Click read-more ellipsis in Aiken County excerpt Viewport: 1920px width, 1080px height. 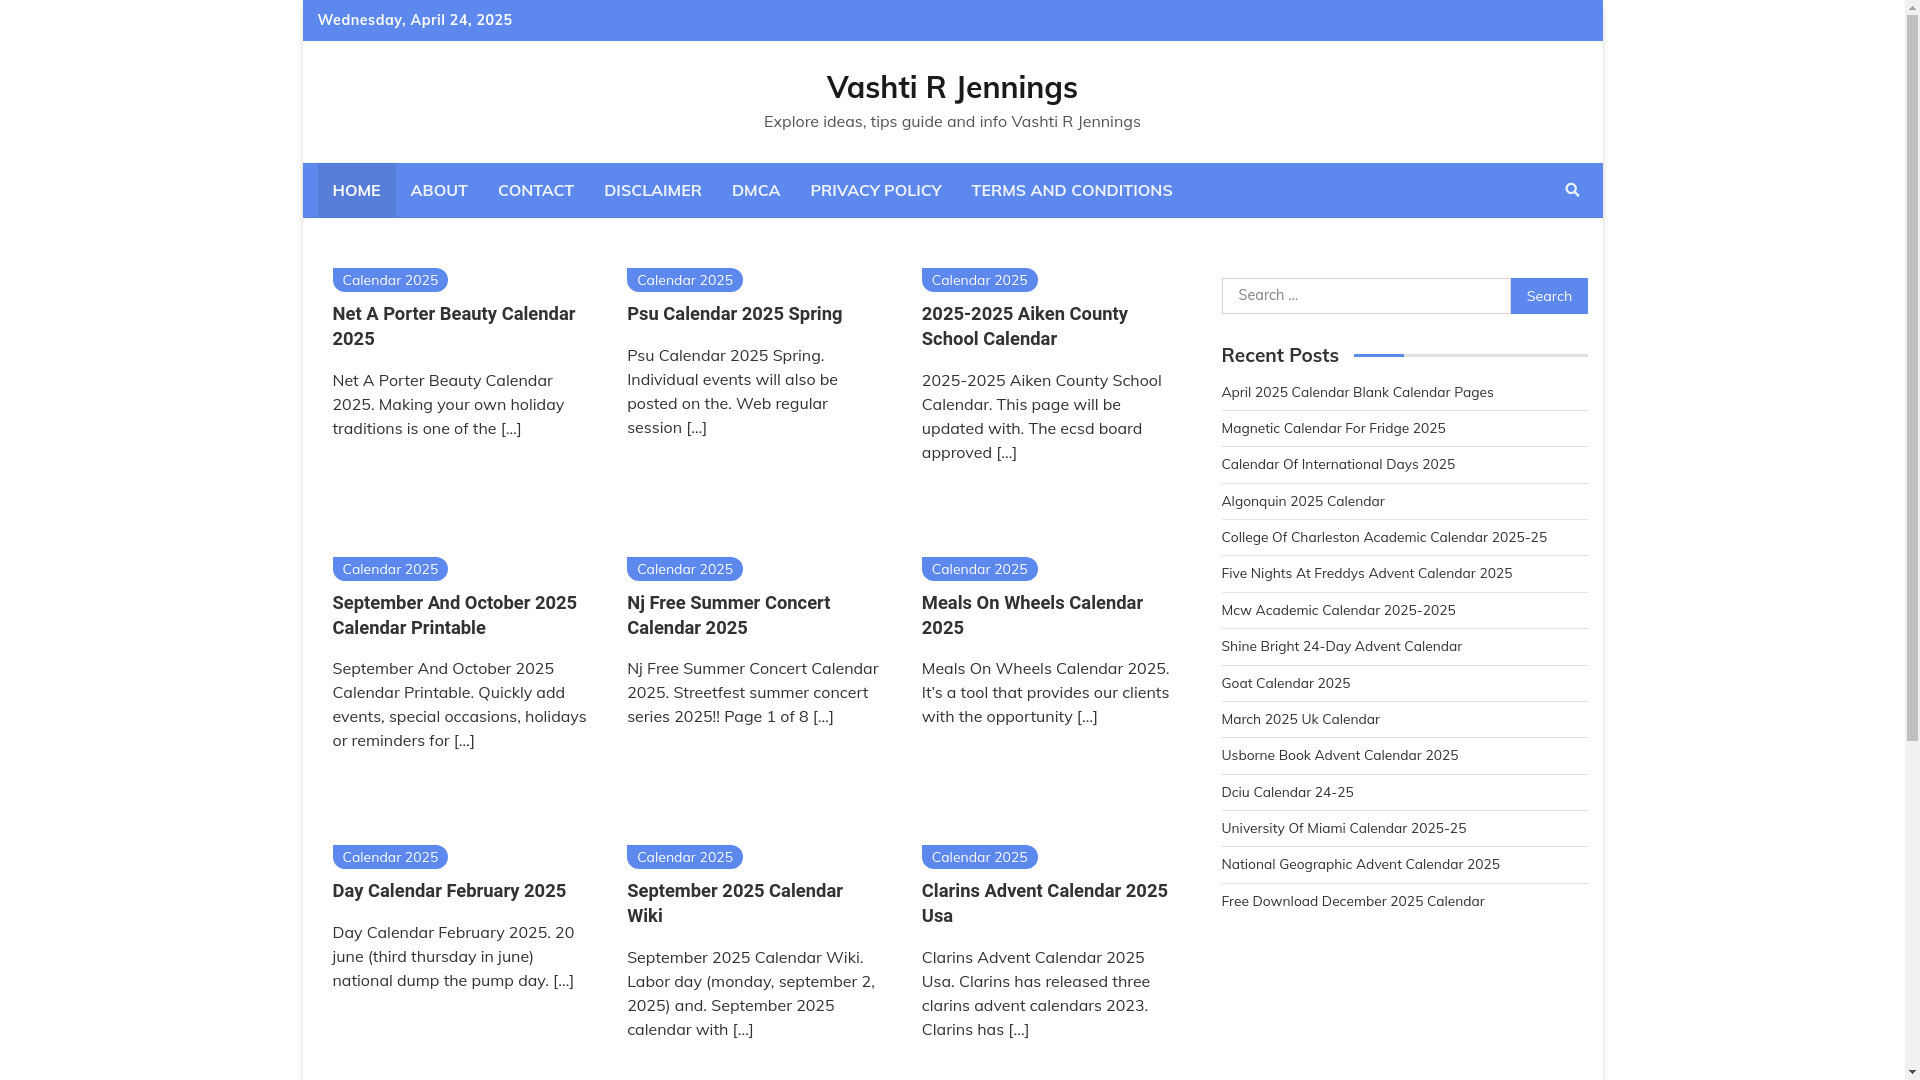point(1007,452)
